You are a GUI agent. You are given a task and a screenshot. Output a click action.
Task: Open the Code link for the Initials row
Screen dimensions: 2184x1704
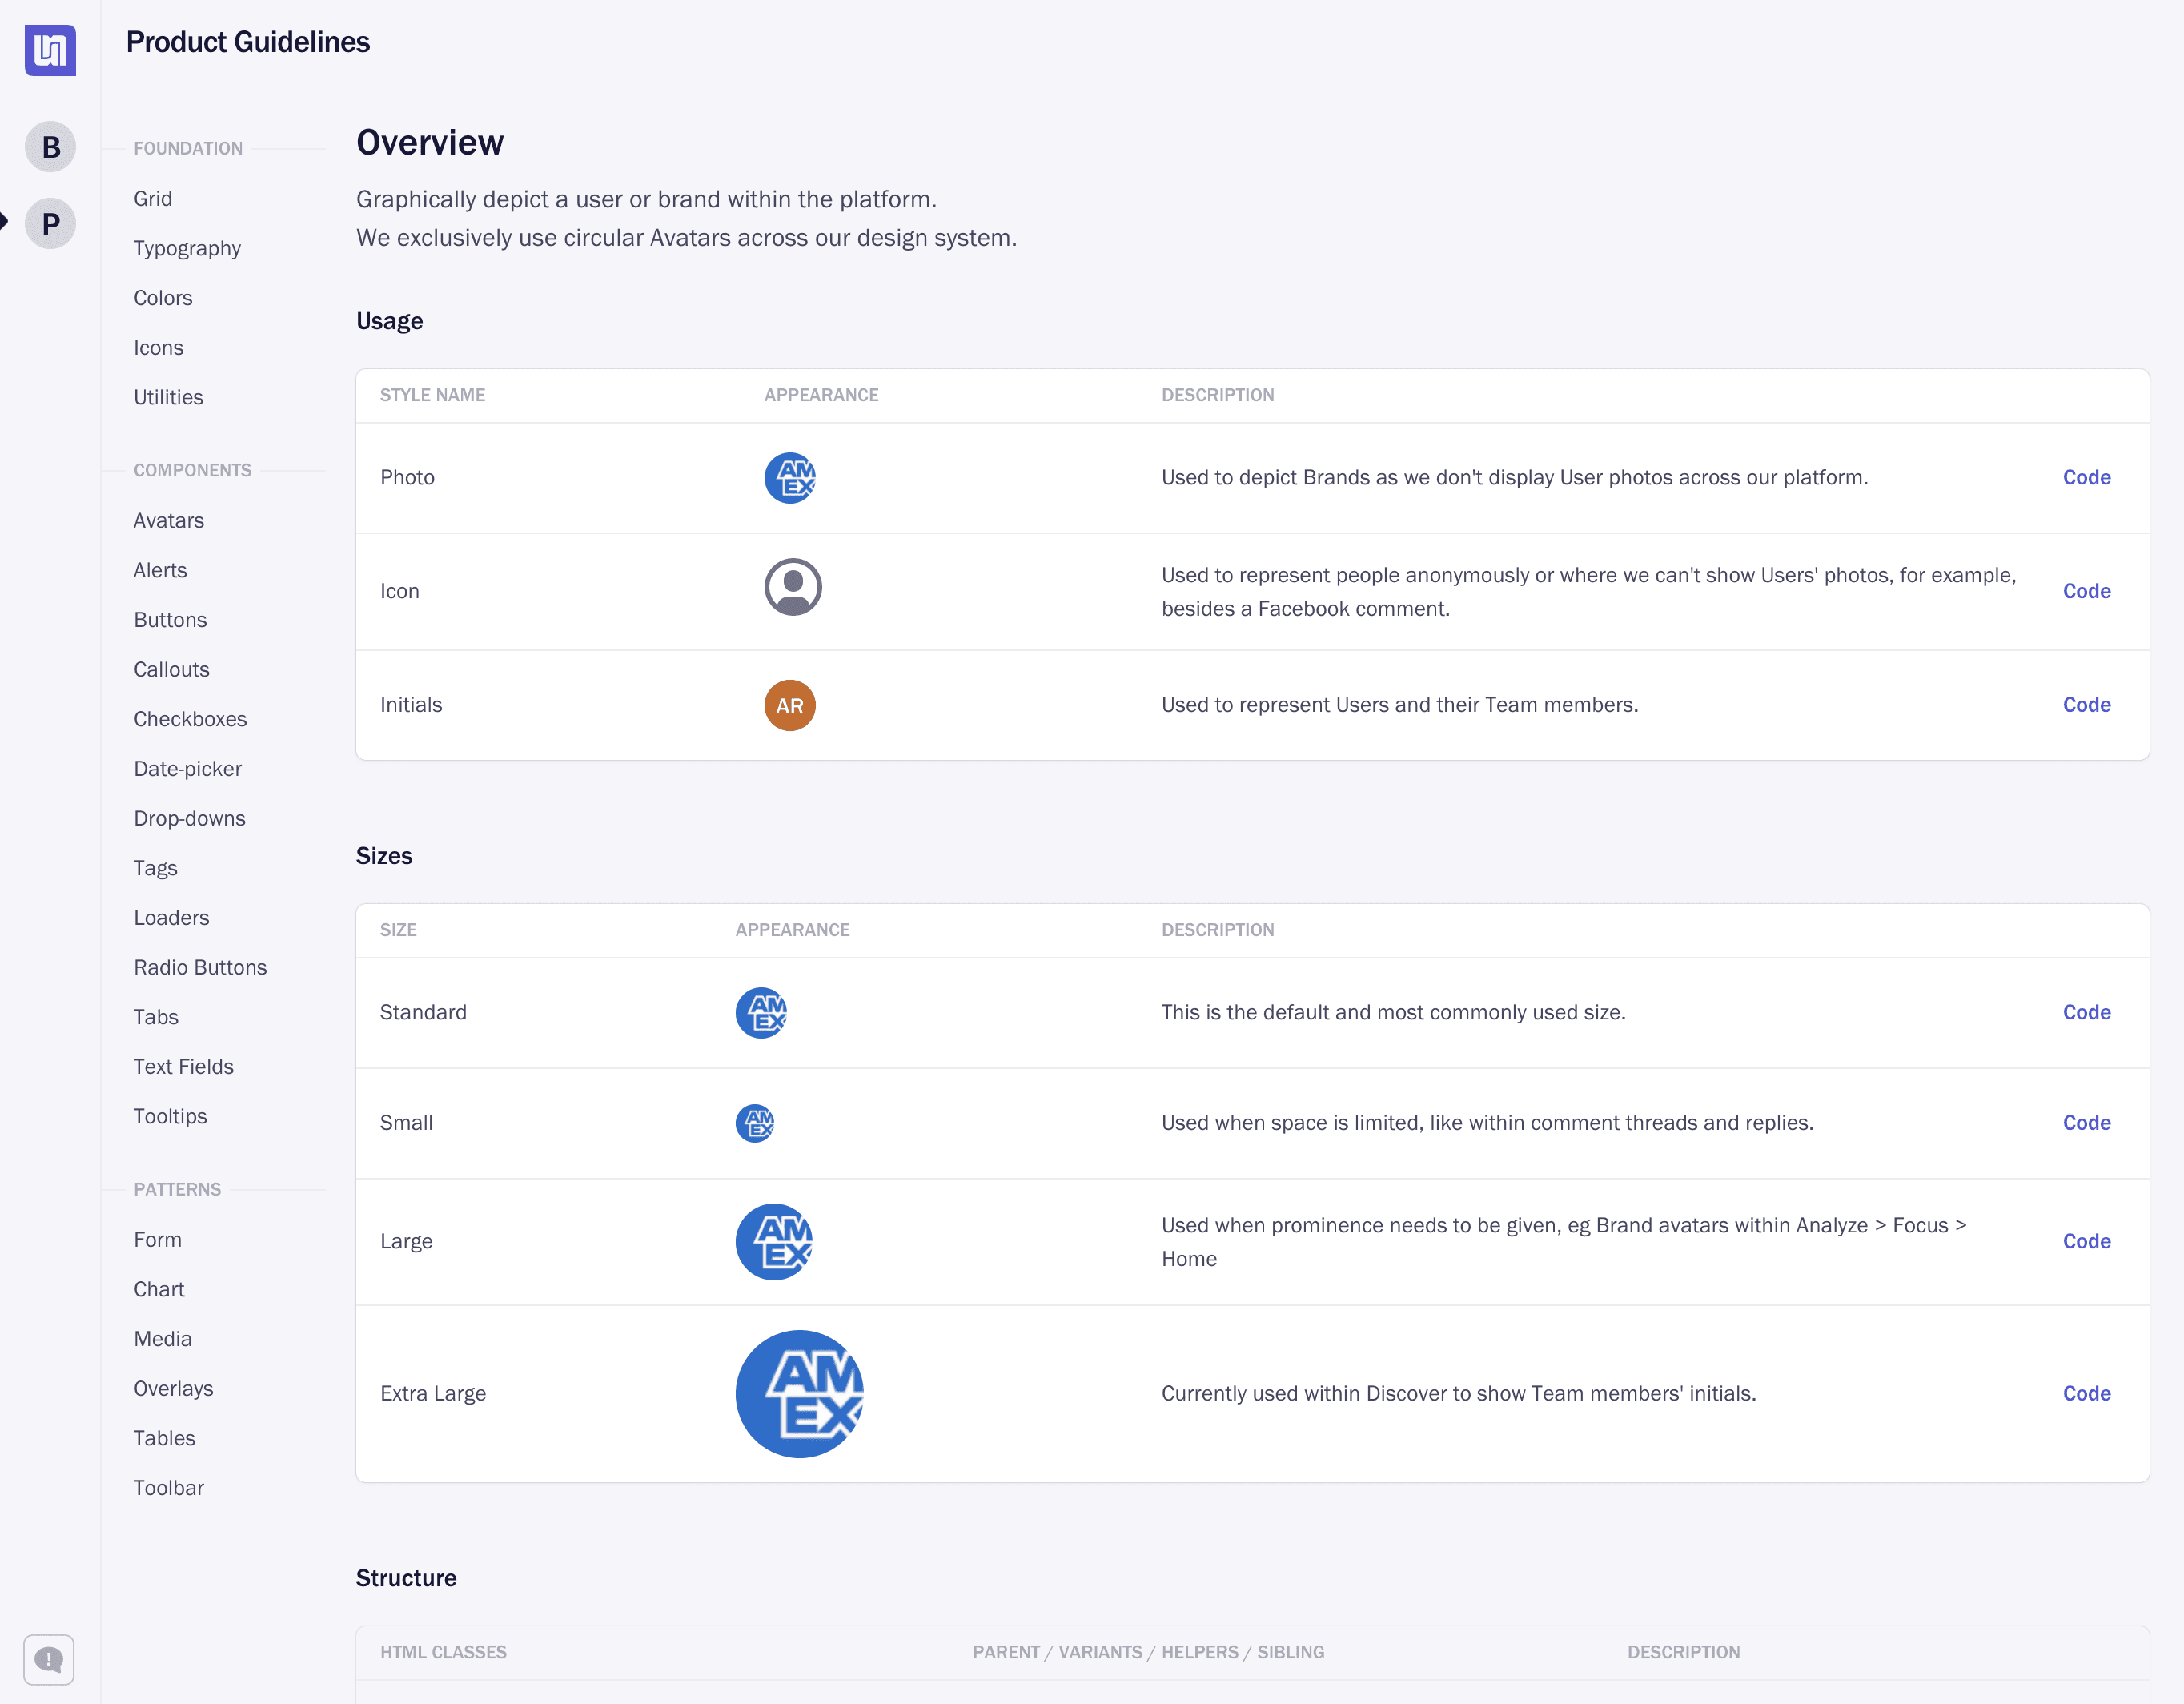point(2086,705)
